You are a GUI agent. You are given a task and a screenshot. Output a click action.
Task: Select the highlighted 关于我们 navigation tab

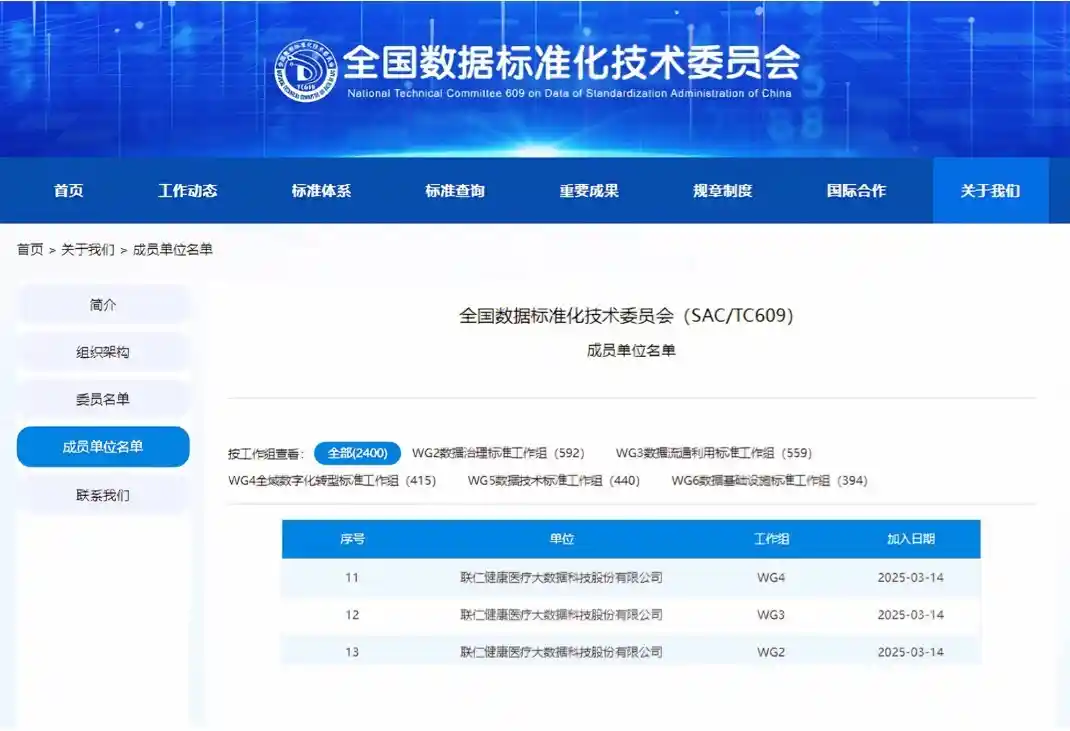coord(990,190)
